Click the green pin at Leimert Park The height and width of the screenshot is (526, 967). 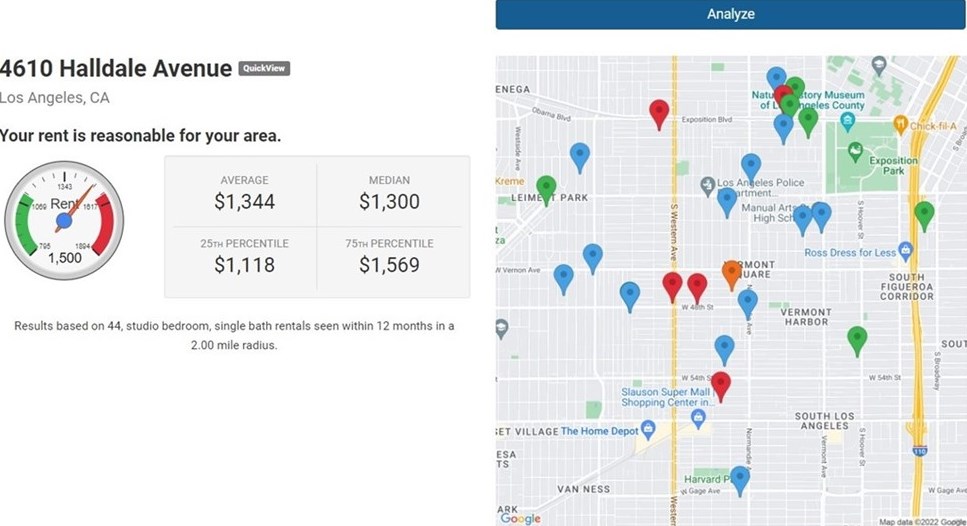546,187
